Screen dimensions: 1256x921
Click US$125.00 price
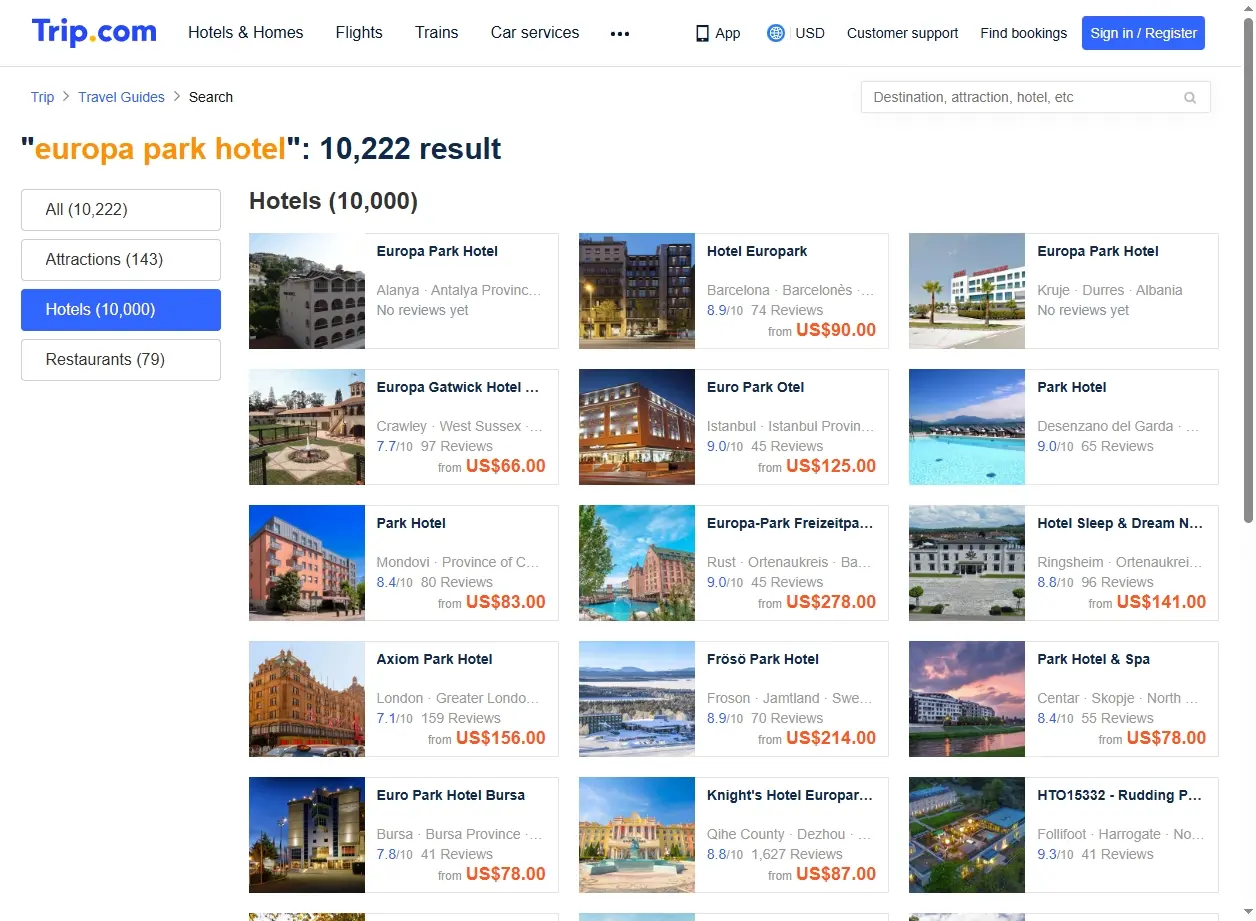tap(831, 466)
